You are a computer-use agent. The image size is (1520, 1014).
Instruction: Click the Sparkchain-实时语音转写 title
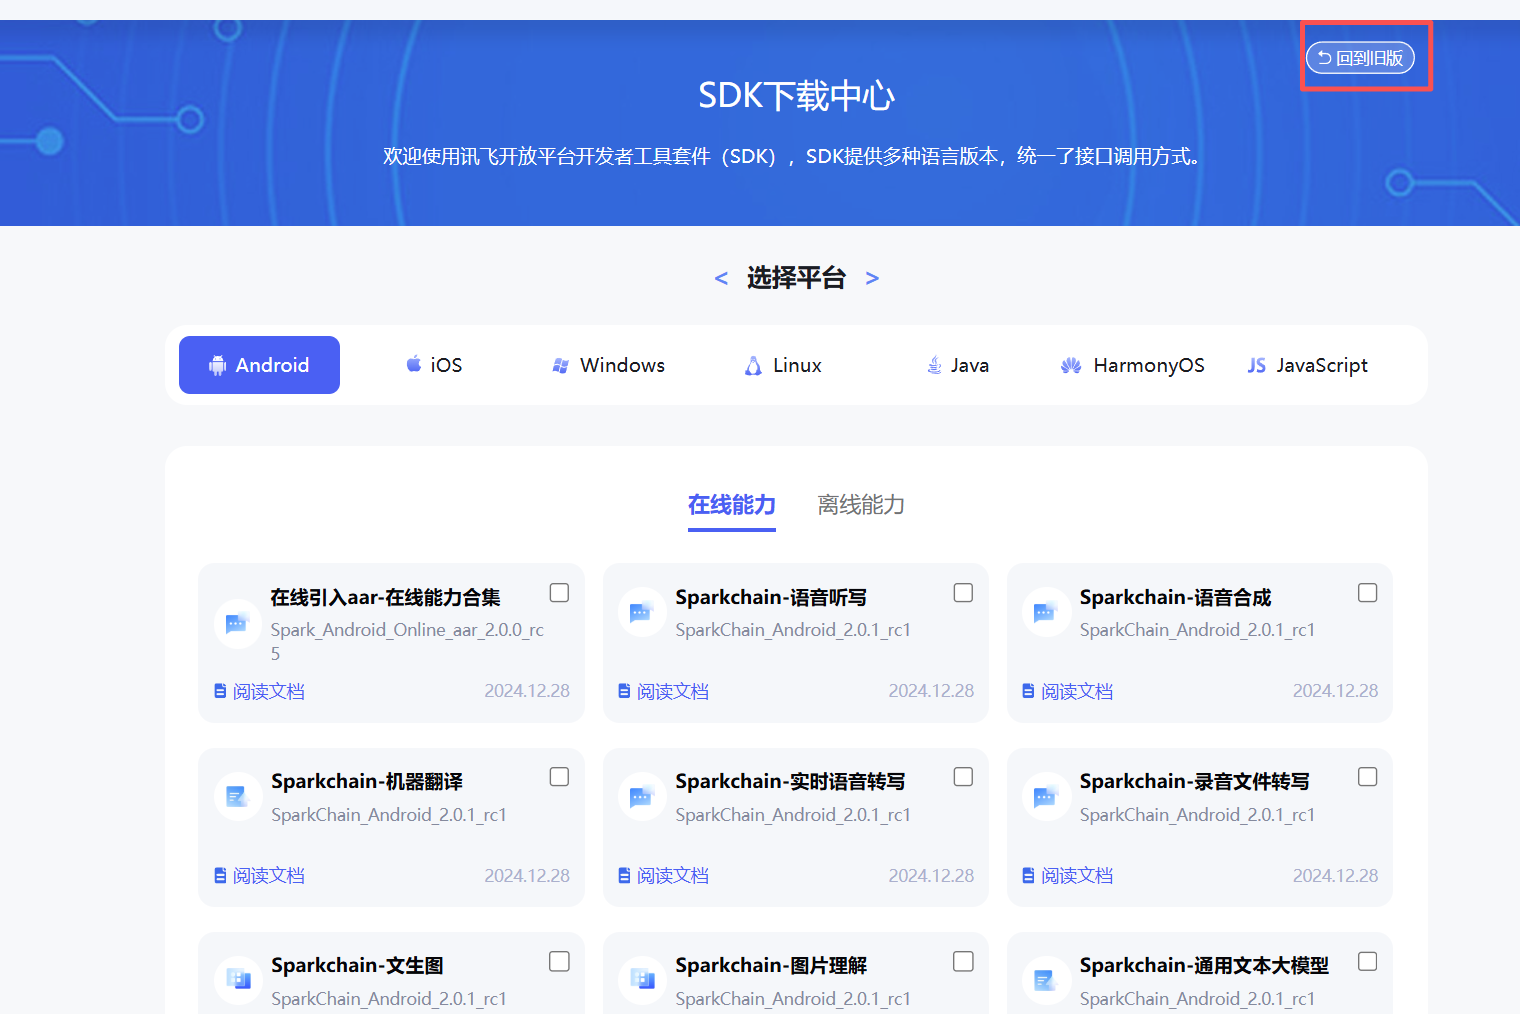coord(790,781)
